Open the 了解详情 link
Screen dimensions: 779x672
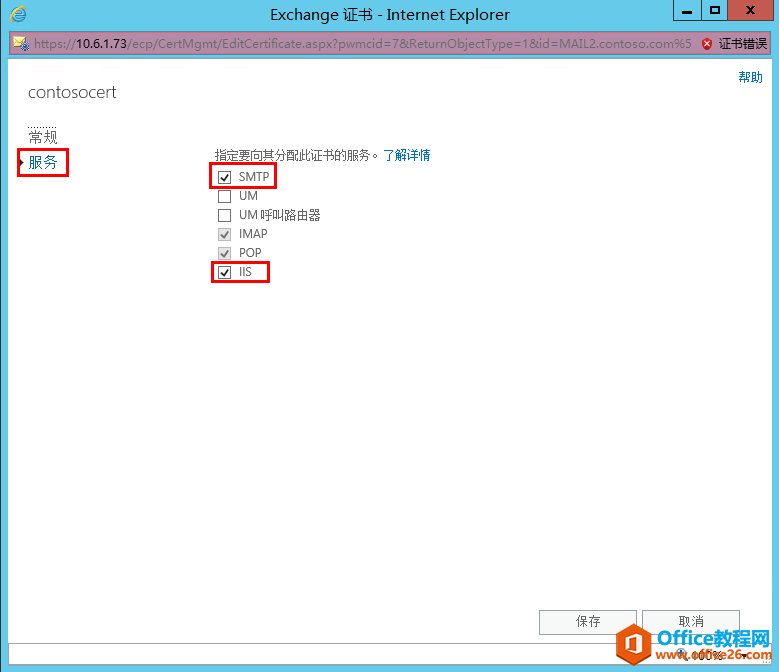pyautogui.click(x=406, y=155)
